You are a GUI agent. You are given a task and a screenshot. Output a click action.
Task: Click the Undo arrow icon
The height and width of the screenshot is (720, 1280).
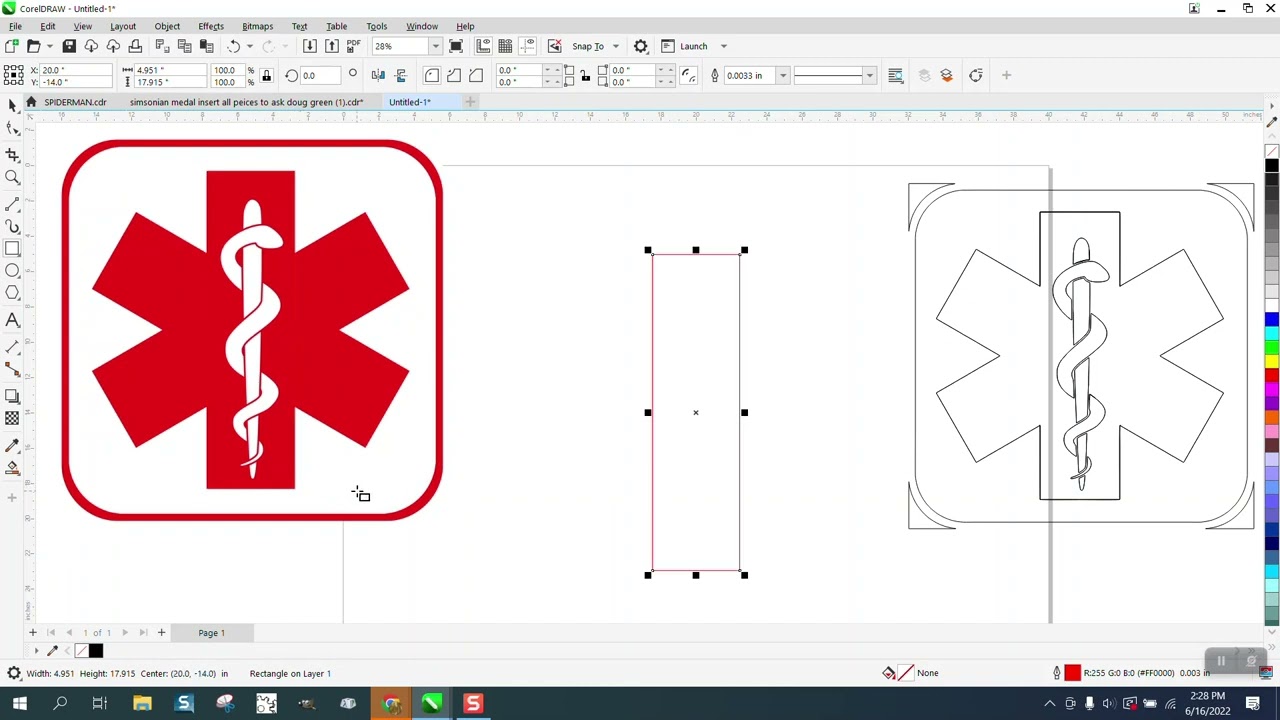[x=234, y=46]
